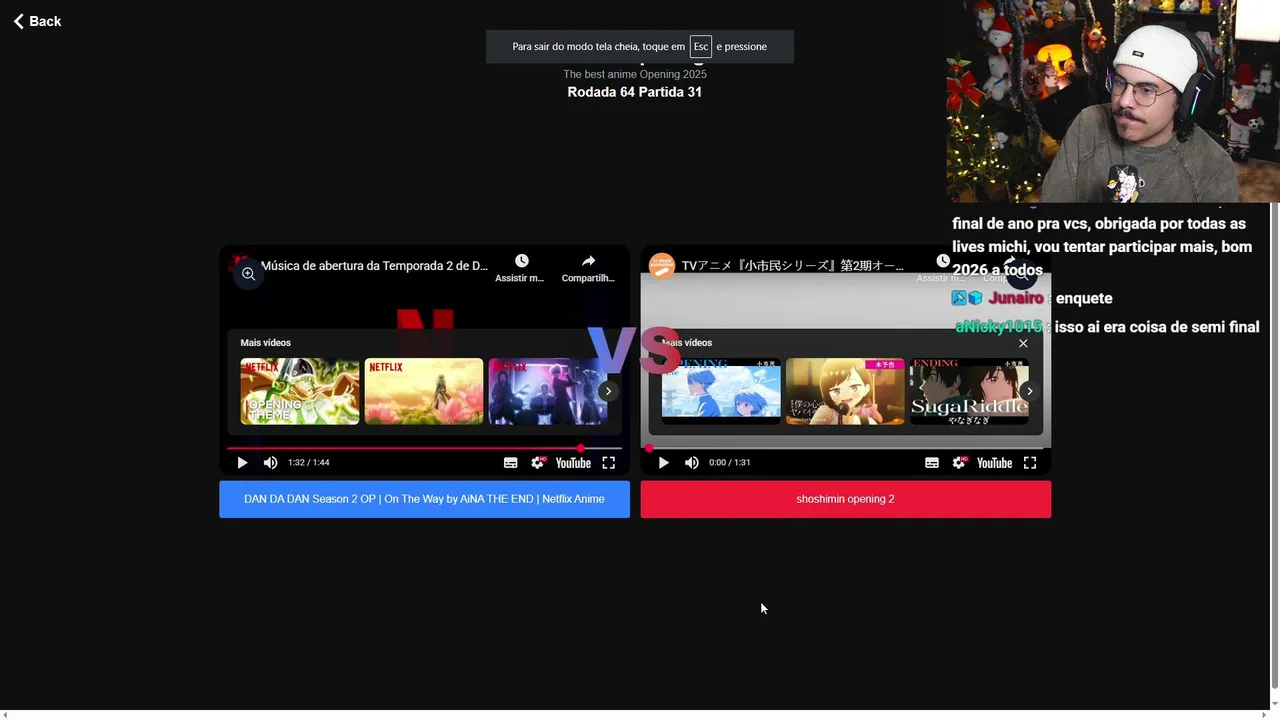
Task: Open blue Opening suggested thumbnail on right
Action: point(721,391)
